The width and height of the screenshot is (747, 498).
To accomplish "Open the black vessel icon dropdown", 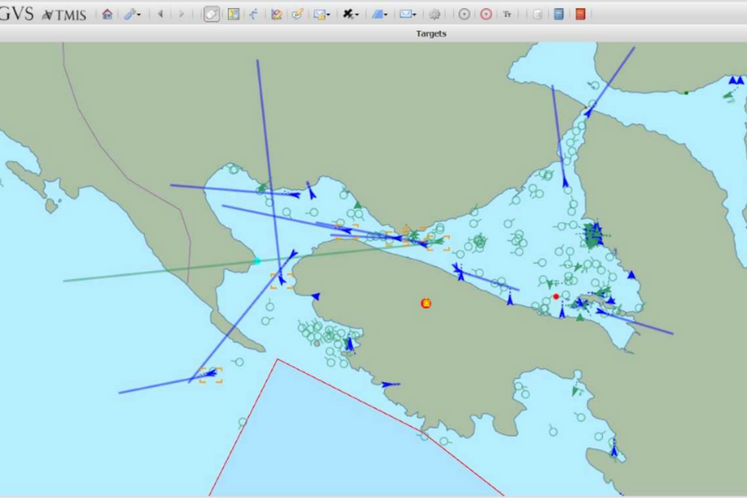I will (350, 14).
